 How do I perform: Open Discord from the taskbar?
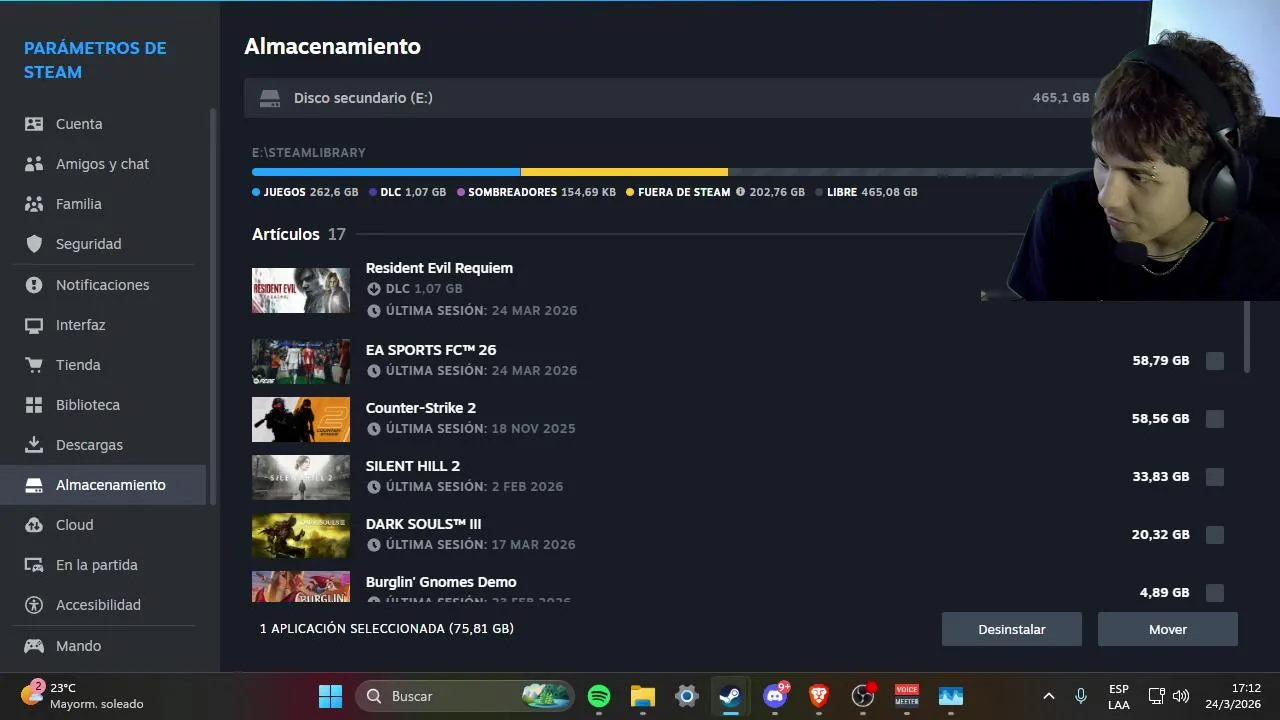[775, 696]
